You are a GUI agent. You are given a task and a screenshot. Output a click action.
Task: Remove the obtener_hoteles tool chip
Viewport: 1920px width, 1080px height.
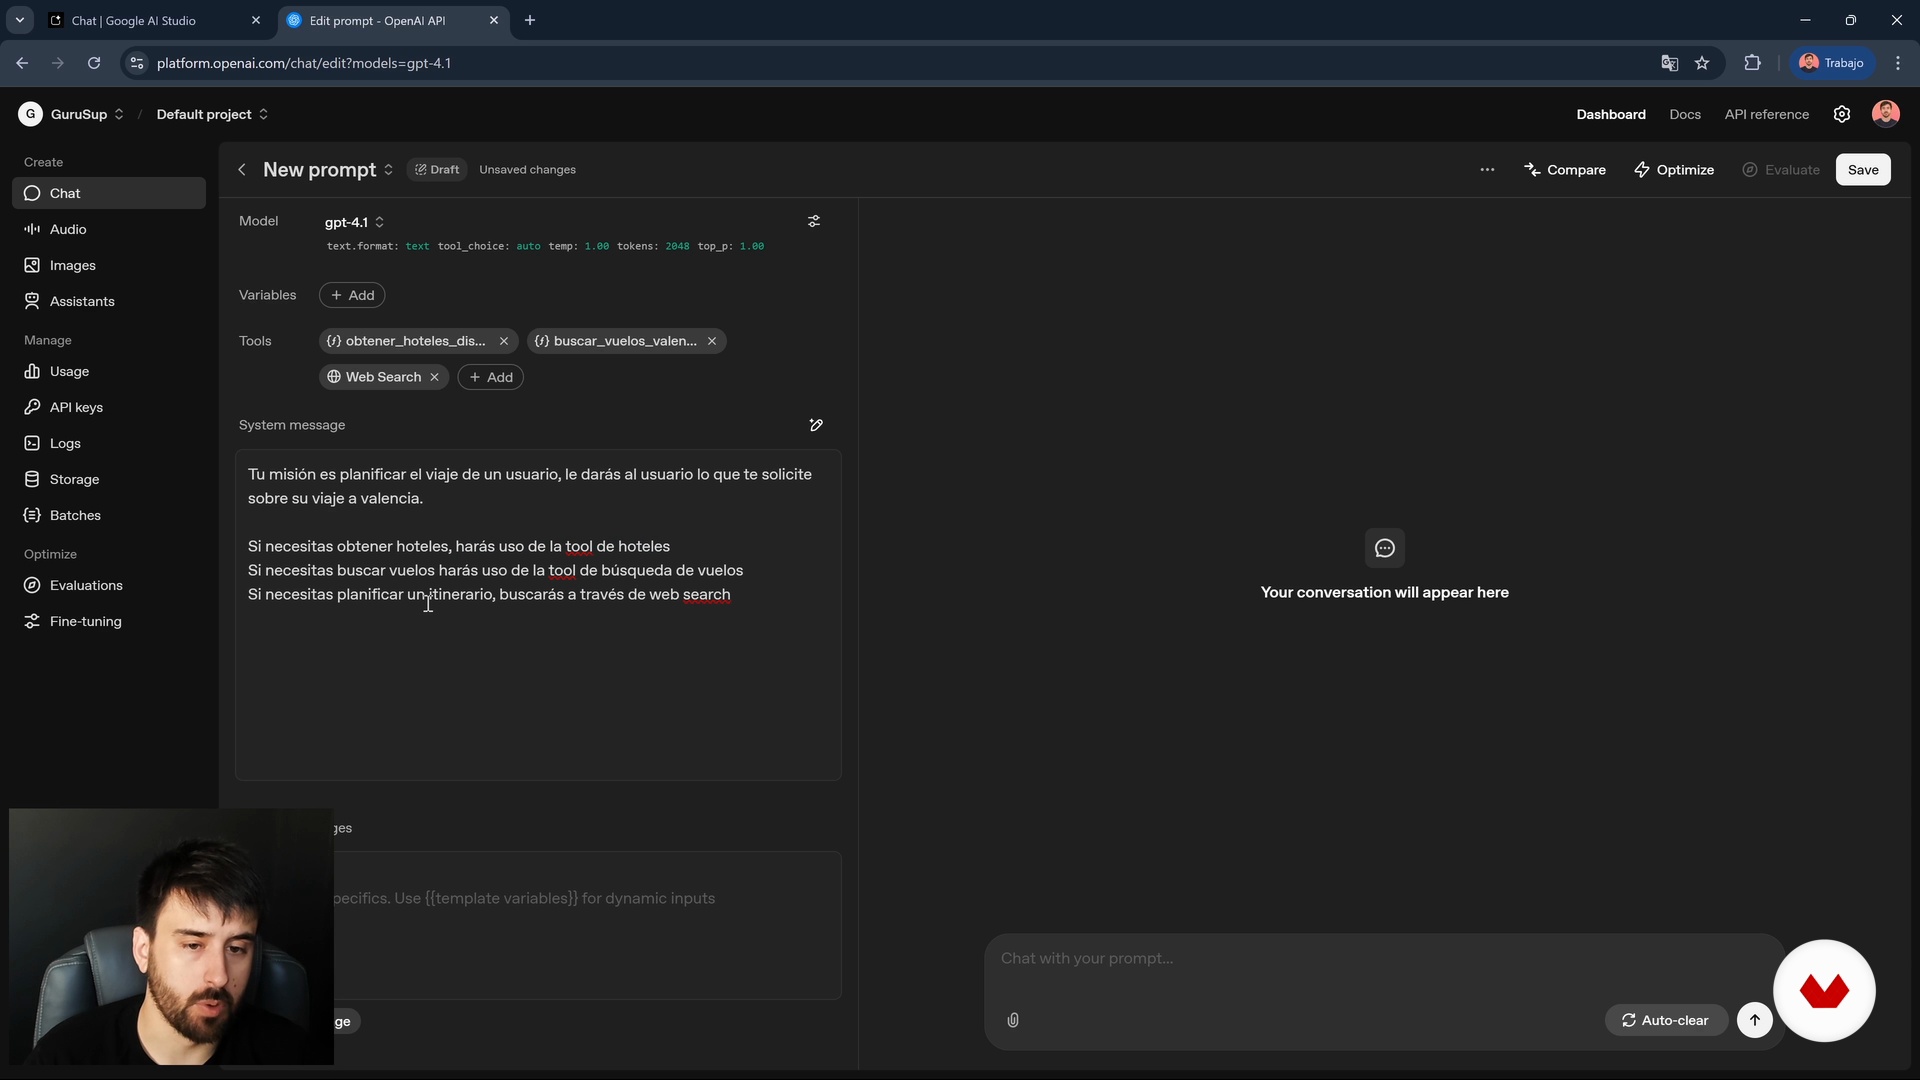tap(504, 341)
